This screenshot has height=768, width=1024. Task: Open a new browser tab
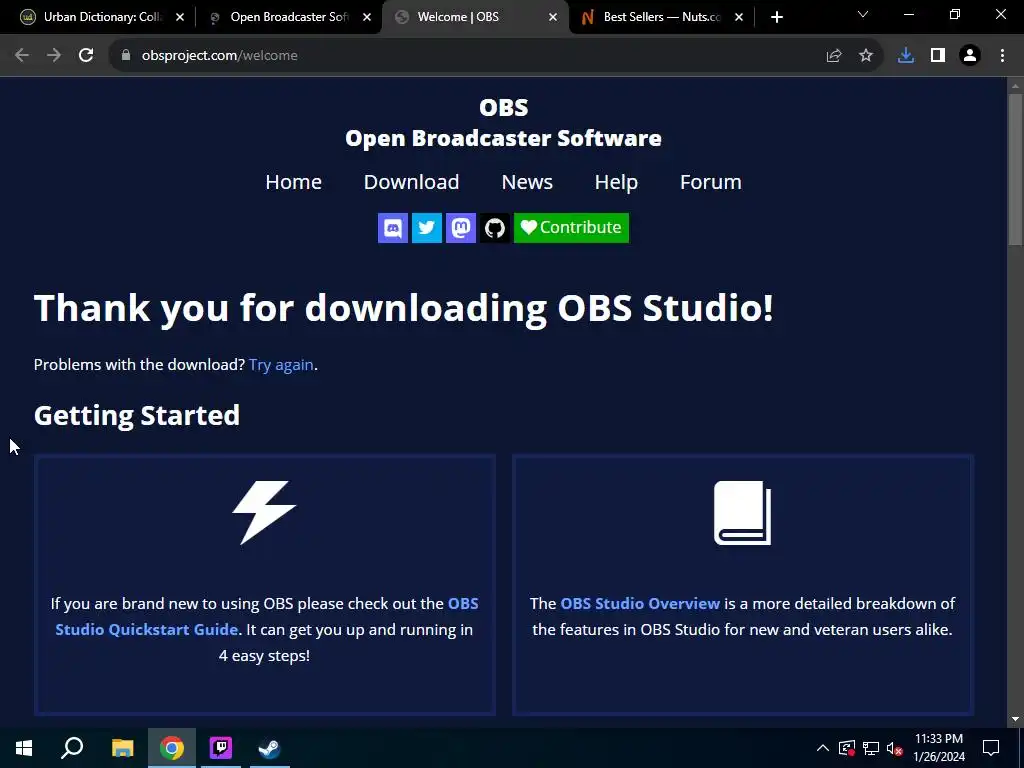[776, 17]
